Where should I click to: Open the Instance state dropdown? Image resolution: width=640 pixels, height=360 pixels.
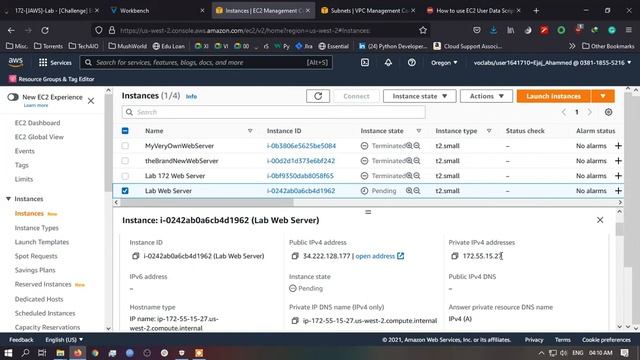point(420,96)
